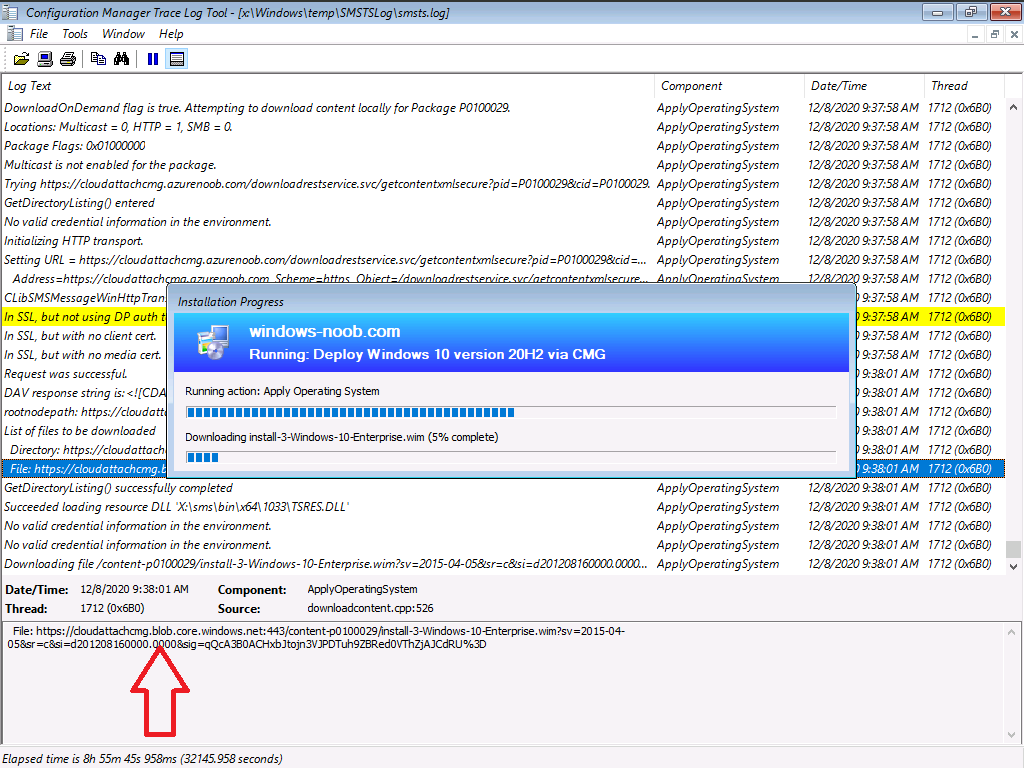Click the elapsed time status bar text
This screenshot has height=768, width=1024.
[x=142, y=758]
